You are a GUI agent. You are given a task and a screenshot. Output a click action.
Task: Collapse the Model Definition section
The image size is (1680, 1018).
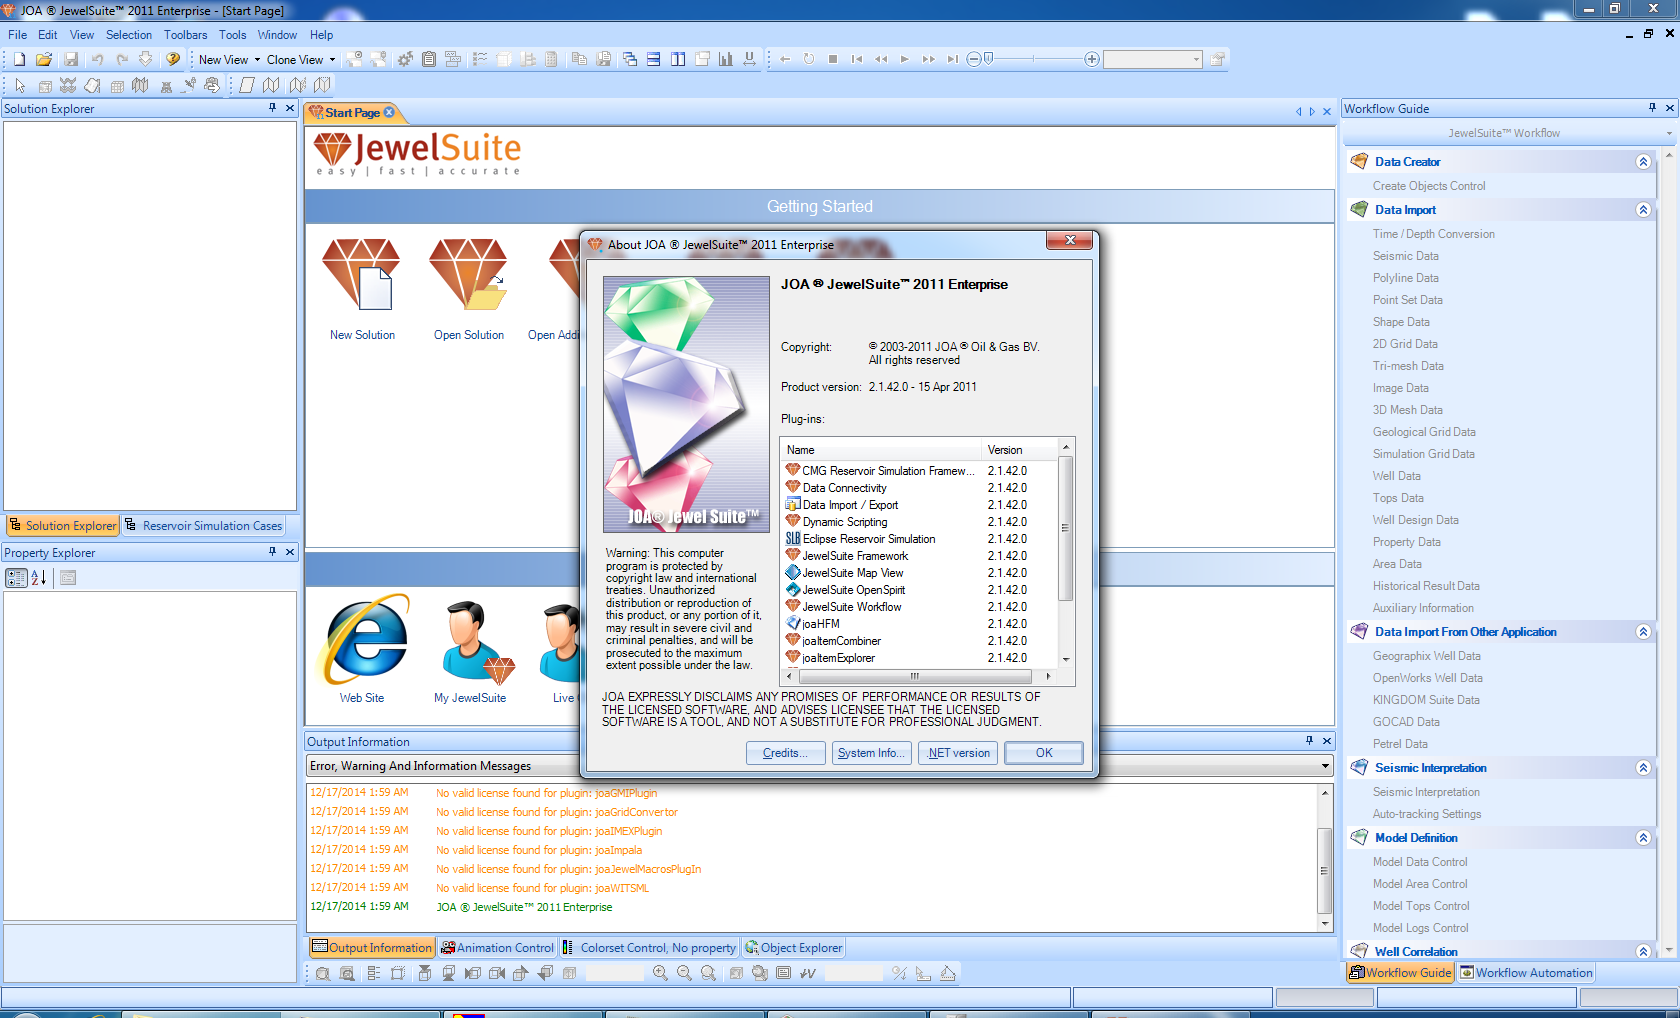click(x=1643, y=837)
